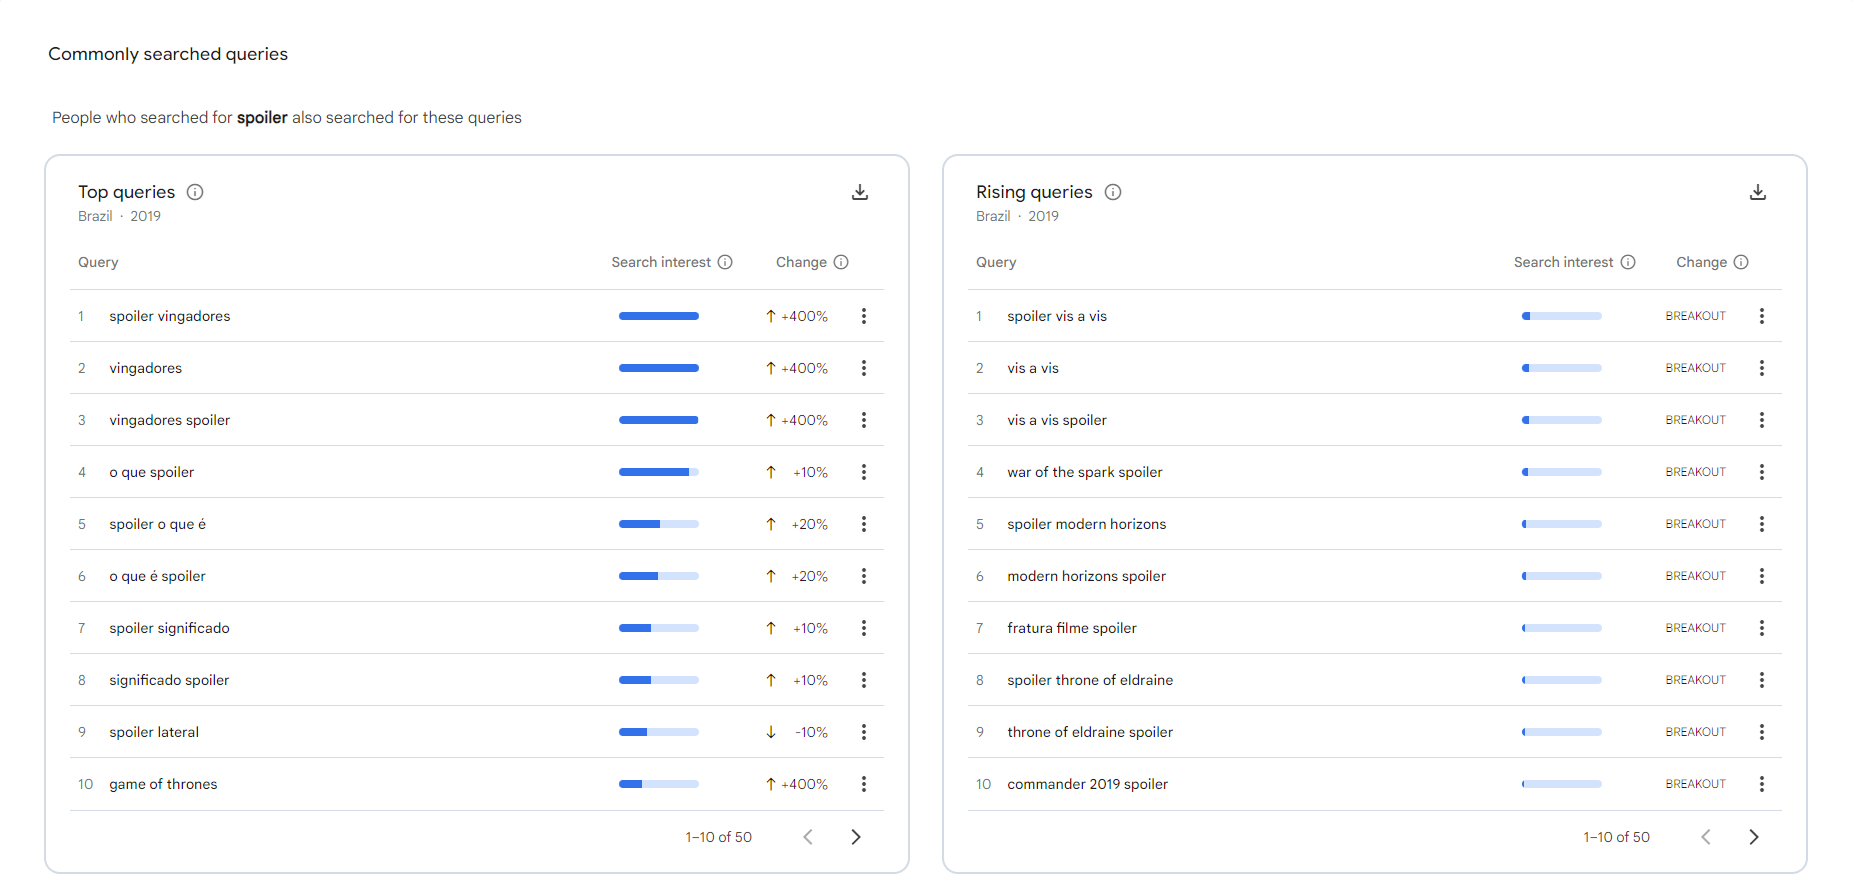Screen dimensions: 1852x892
Task: Show Search interest help in Rising queries
Action: (x=1628, y=262)
